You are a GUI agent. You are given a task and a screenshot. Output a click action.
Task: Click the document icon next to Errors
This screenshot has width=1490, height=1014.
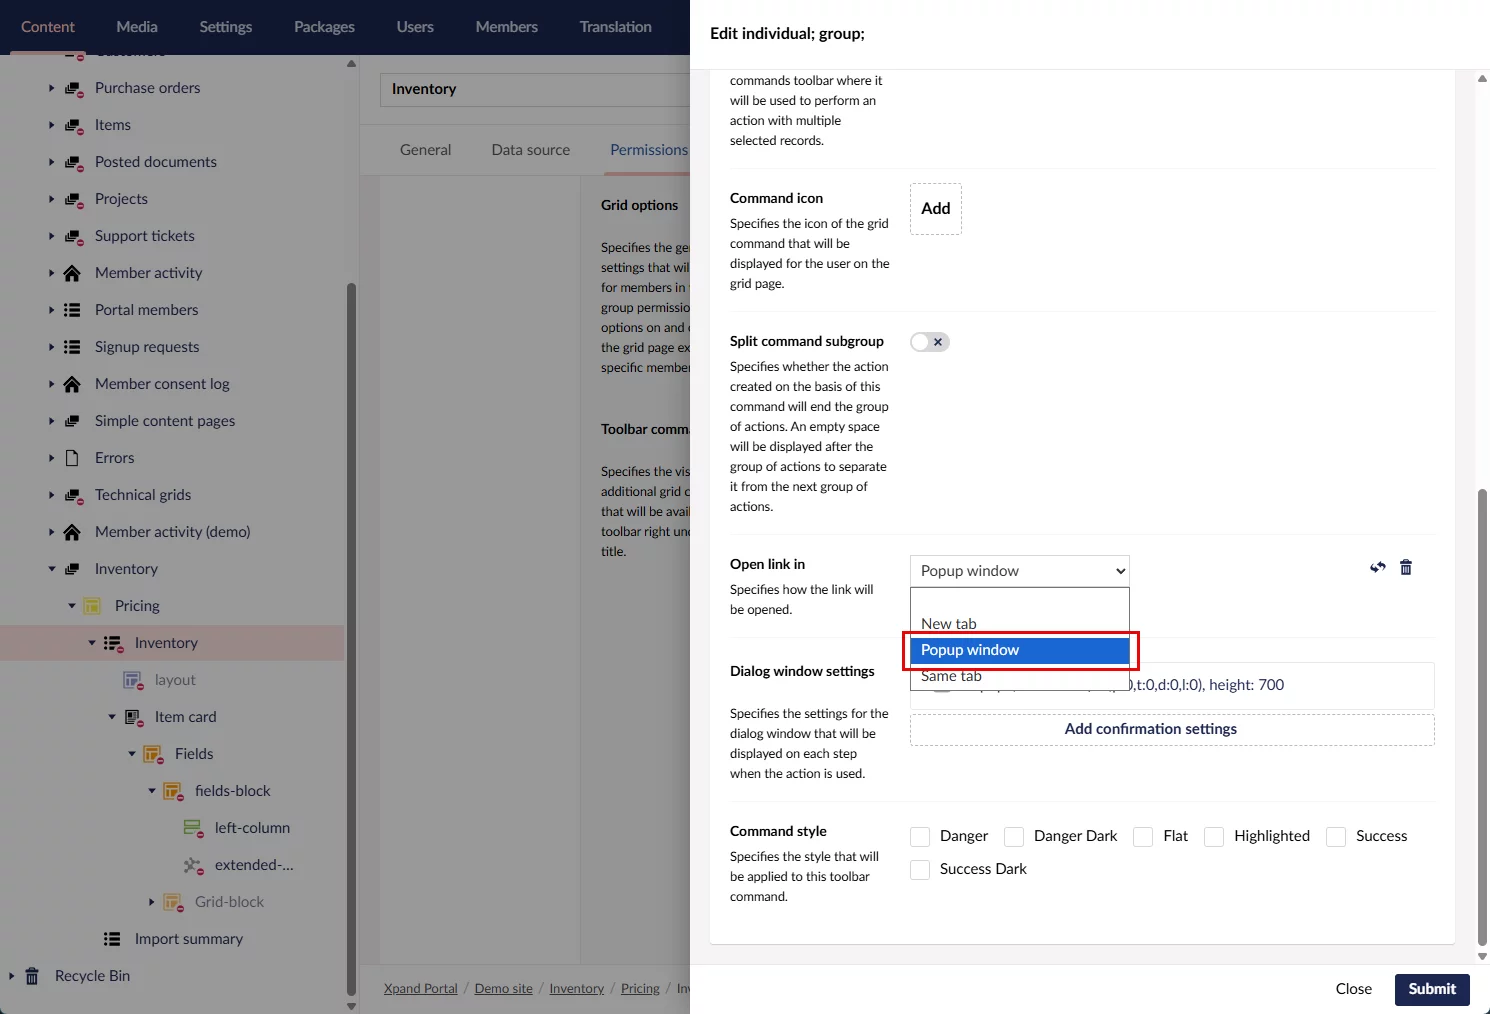click(72, 458)
